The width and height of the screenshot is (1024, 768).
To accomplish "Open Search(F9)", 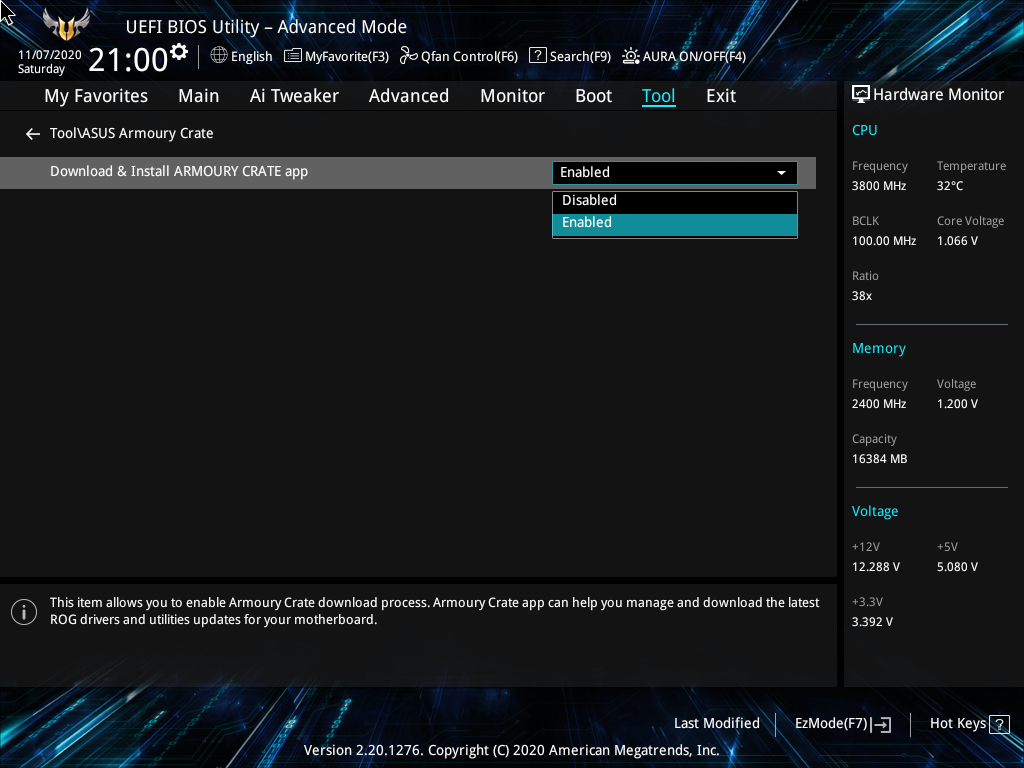I will click(x=570, y=56).
